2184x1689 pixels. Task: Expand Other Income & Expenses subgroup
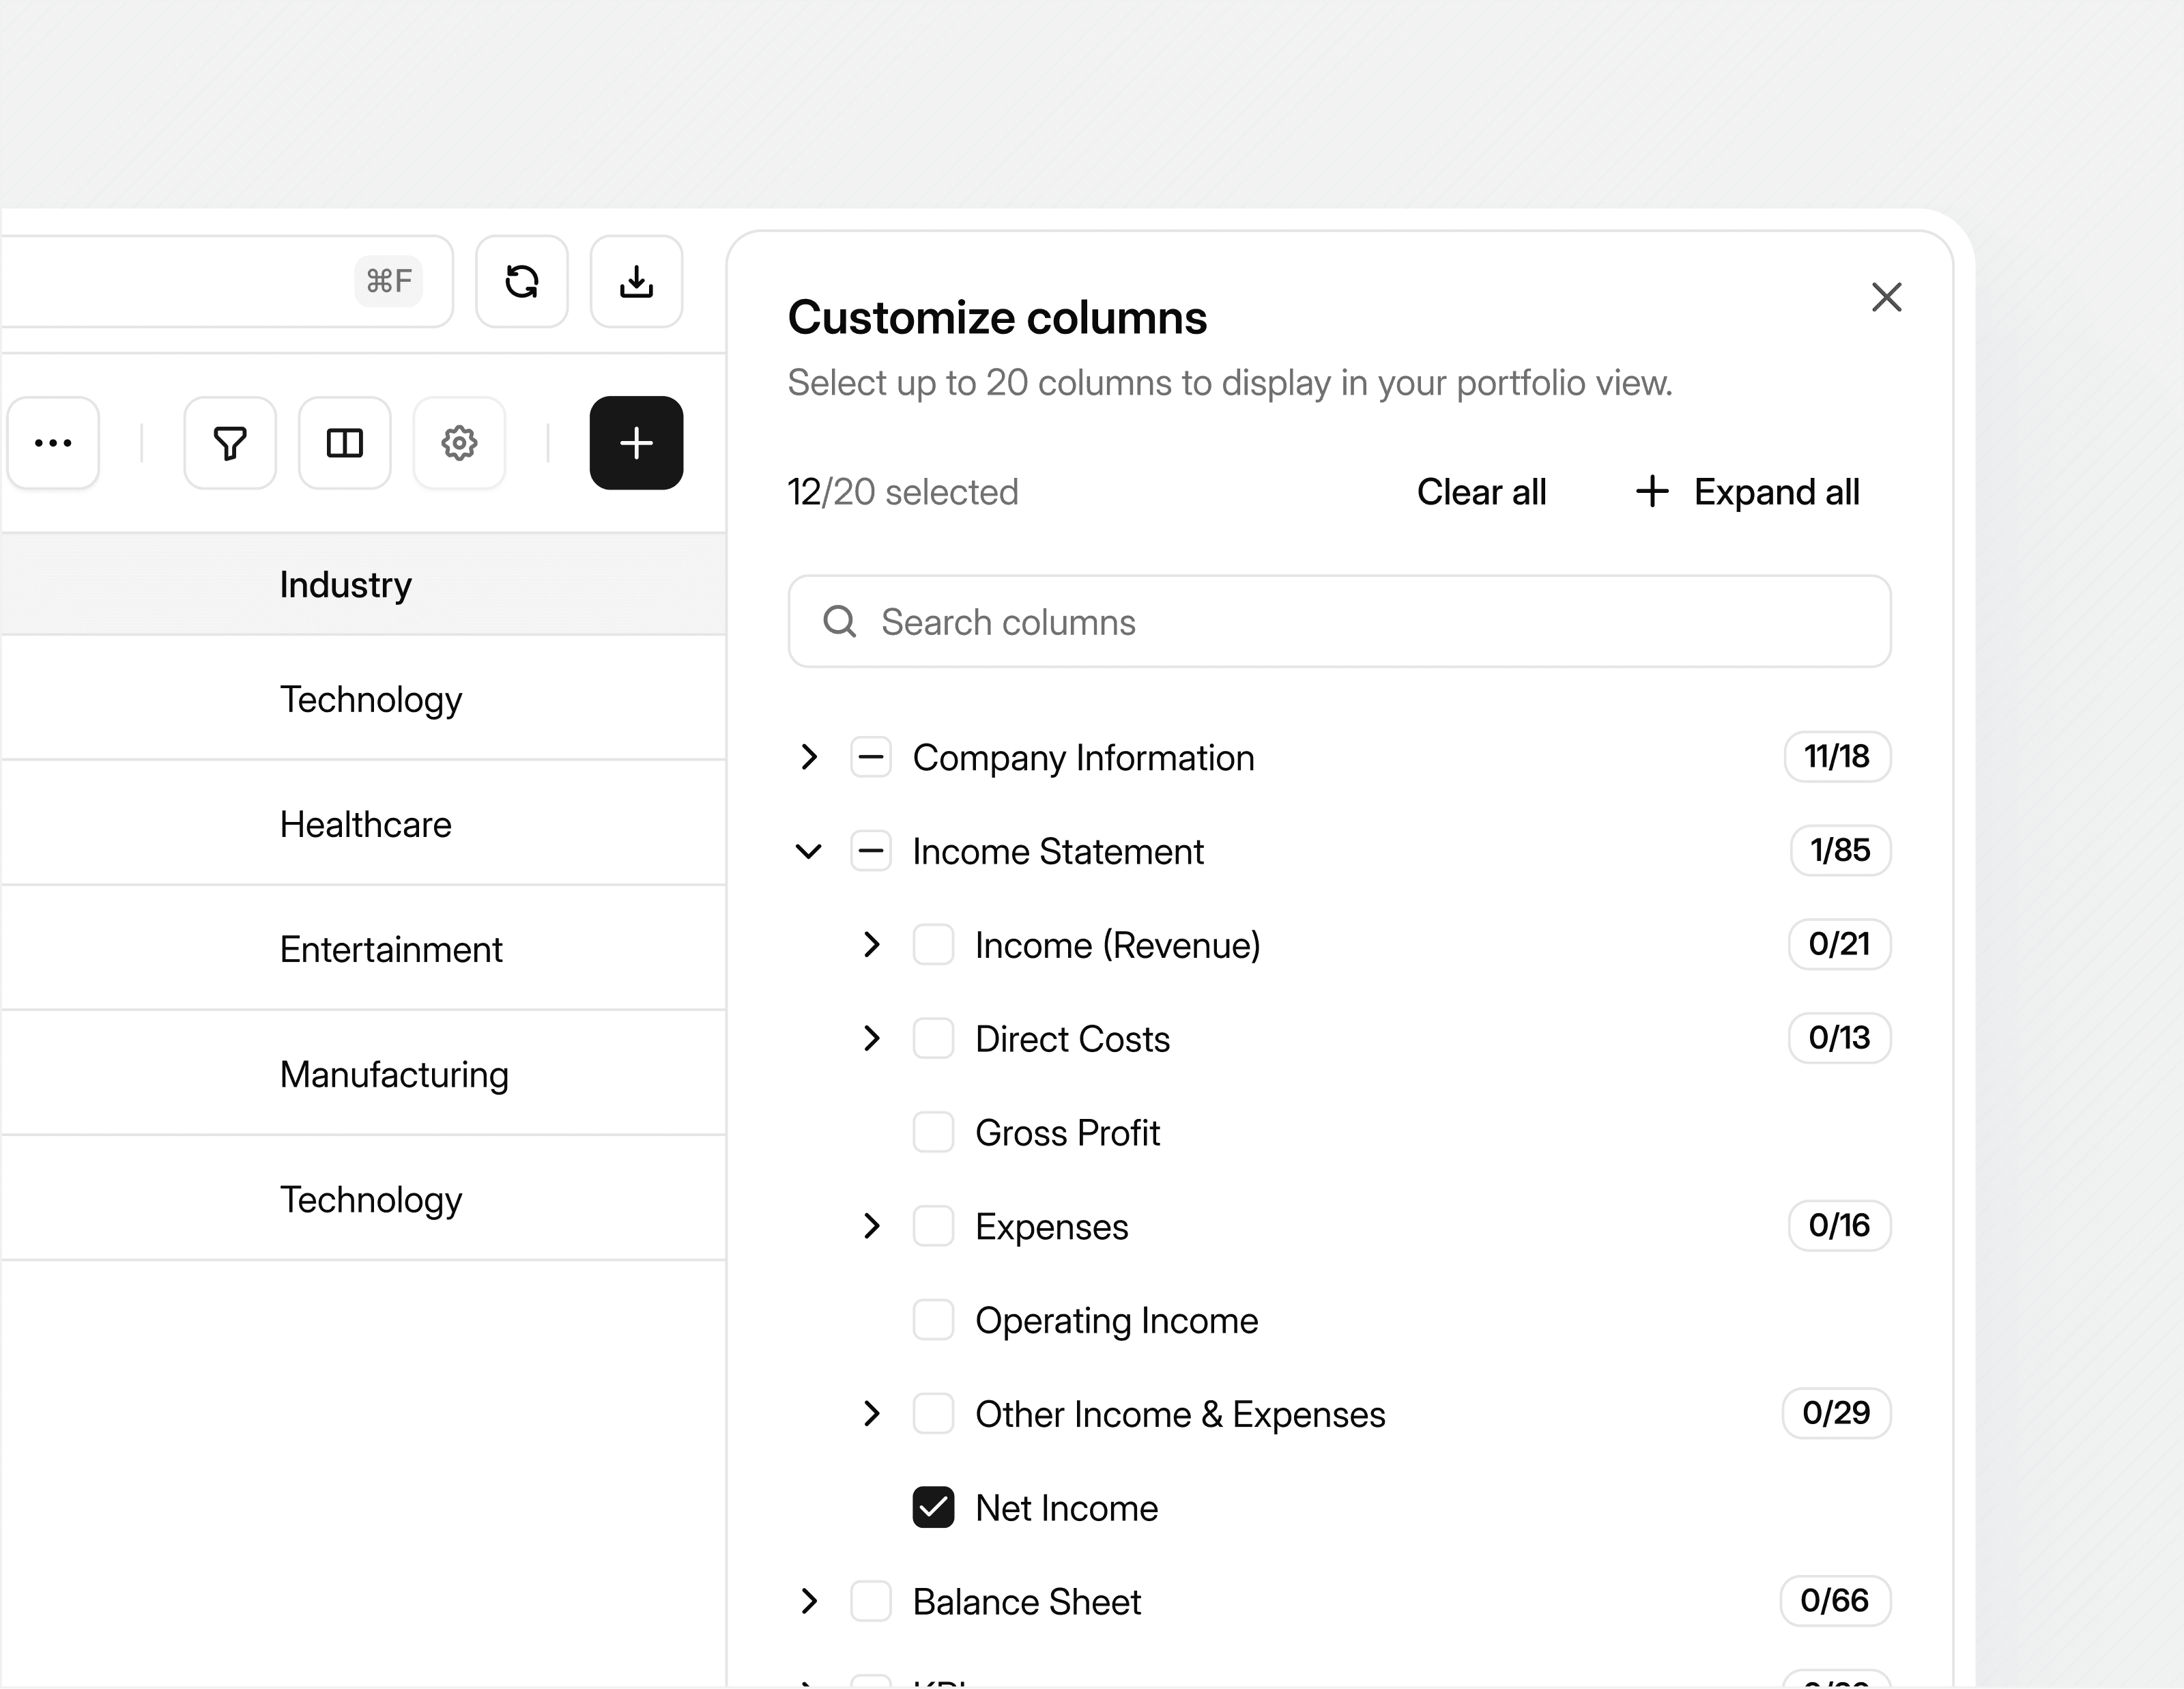871,1414
